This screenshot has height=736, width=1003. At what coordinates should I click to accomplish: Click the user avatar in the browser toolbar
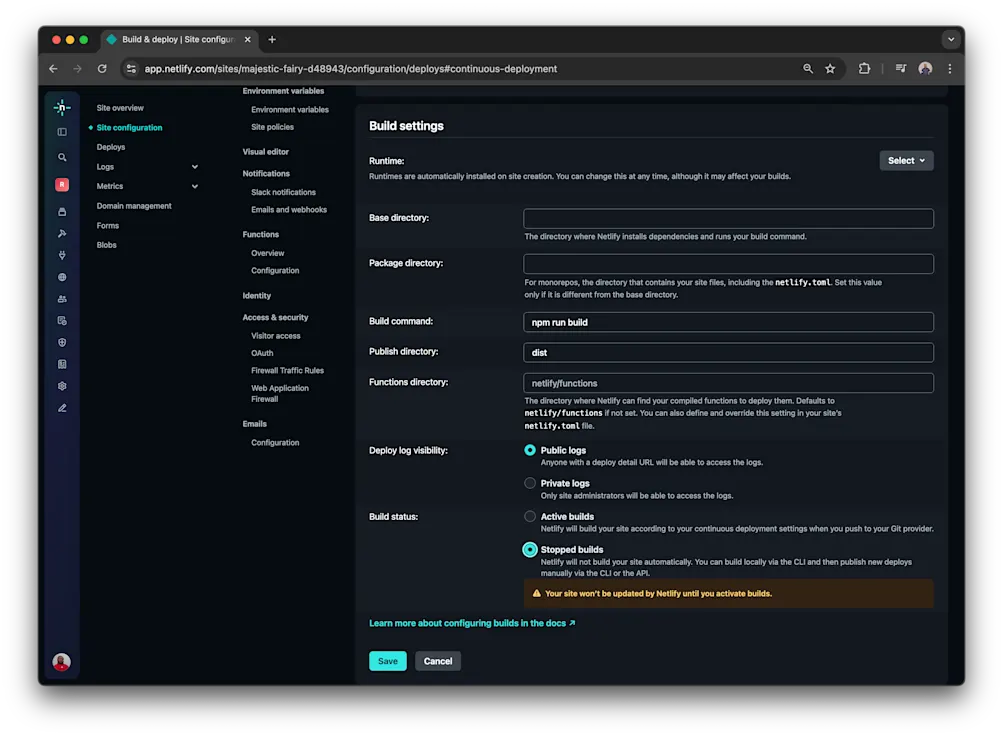(923, 68)
